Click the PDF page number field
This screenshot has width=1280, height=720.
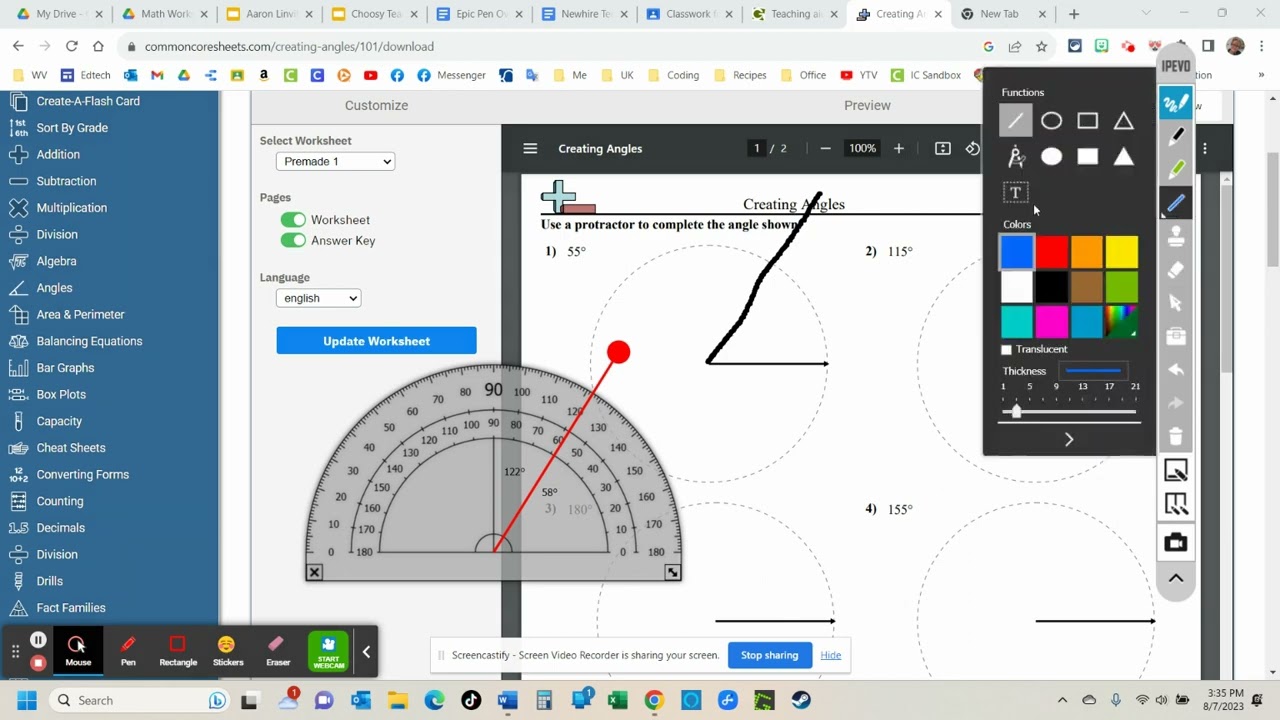pos(757,148)
